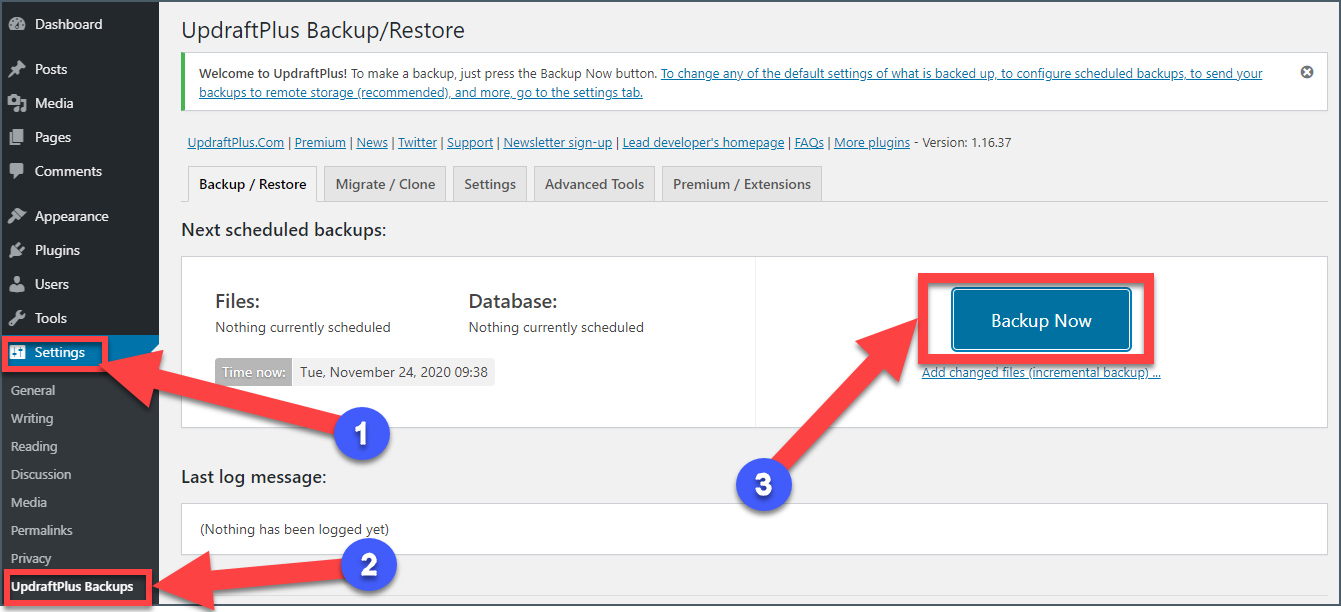Image resolution: width=1341 pixels, height=612 pixels.
Task: Click the Dashboard gauge icon
Action: [x=17, y=24]
